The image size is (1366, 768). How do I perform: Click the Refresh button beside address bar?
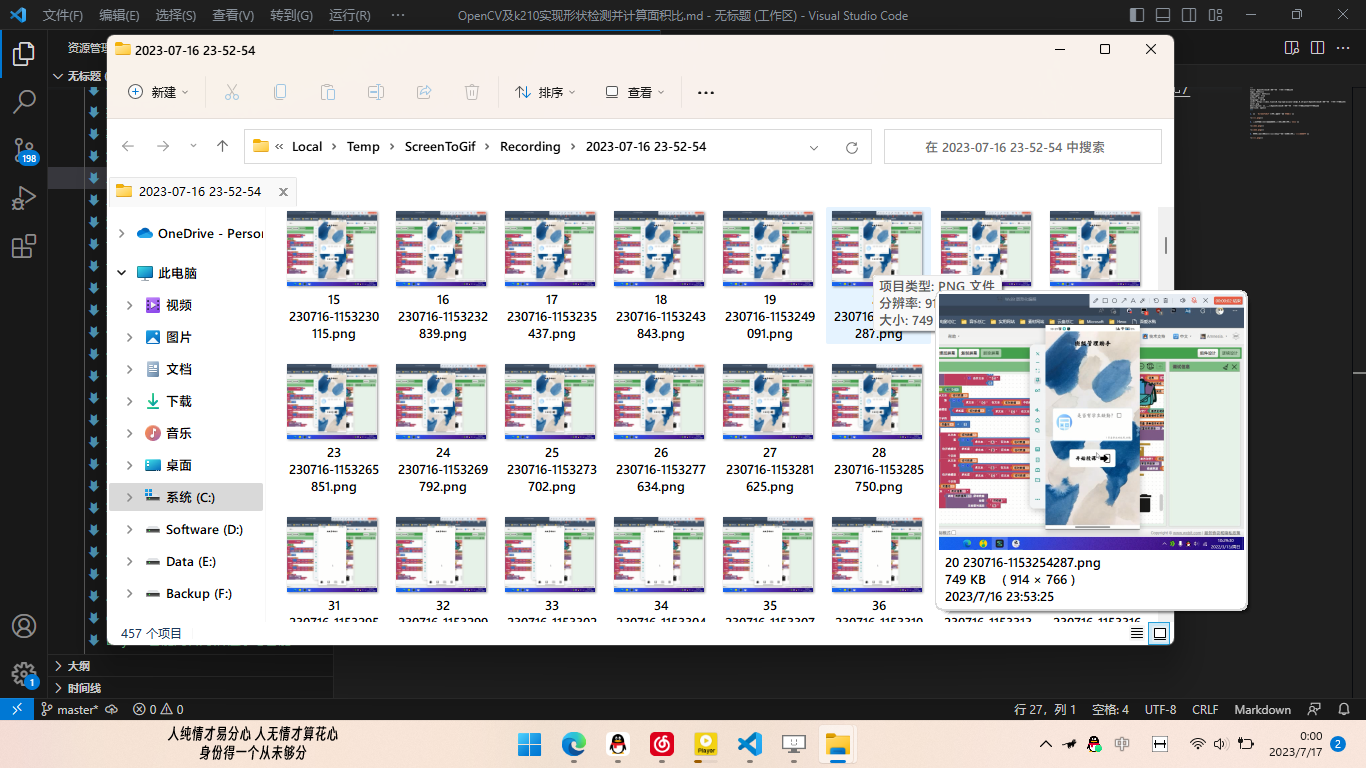click(x=851, y=147)
